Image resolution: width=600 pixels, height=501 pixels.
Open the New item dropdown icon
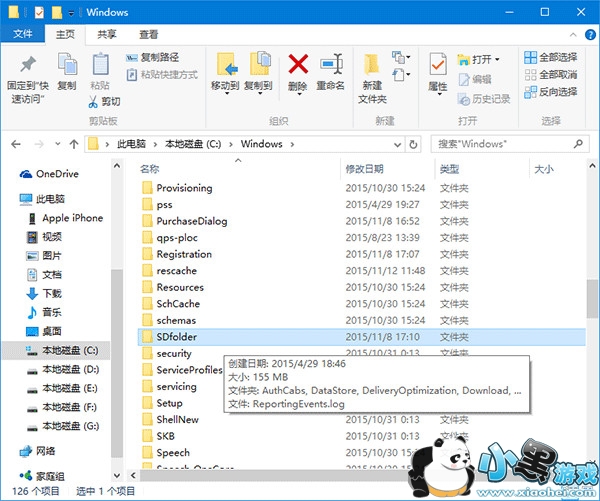(x=401, y=57)
